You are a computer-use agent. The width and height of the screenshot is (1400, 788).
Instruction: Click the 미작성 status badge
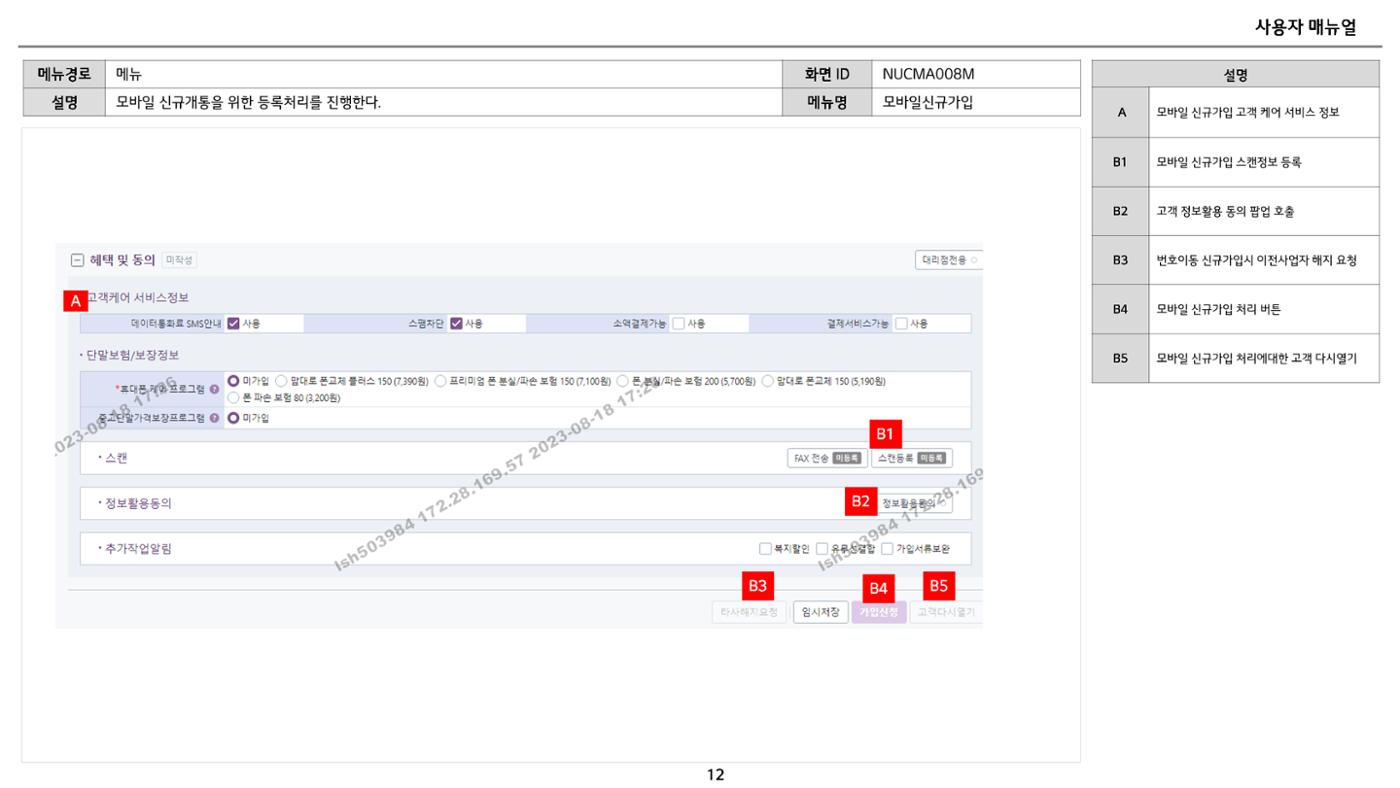[x=180, y=260]
